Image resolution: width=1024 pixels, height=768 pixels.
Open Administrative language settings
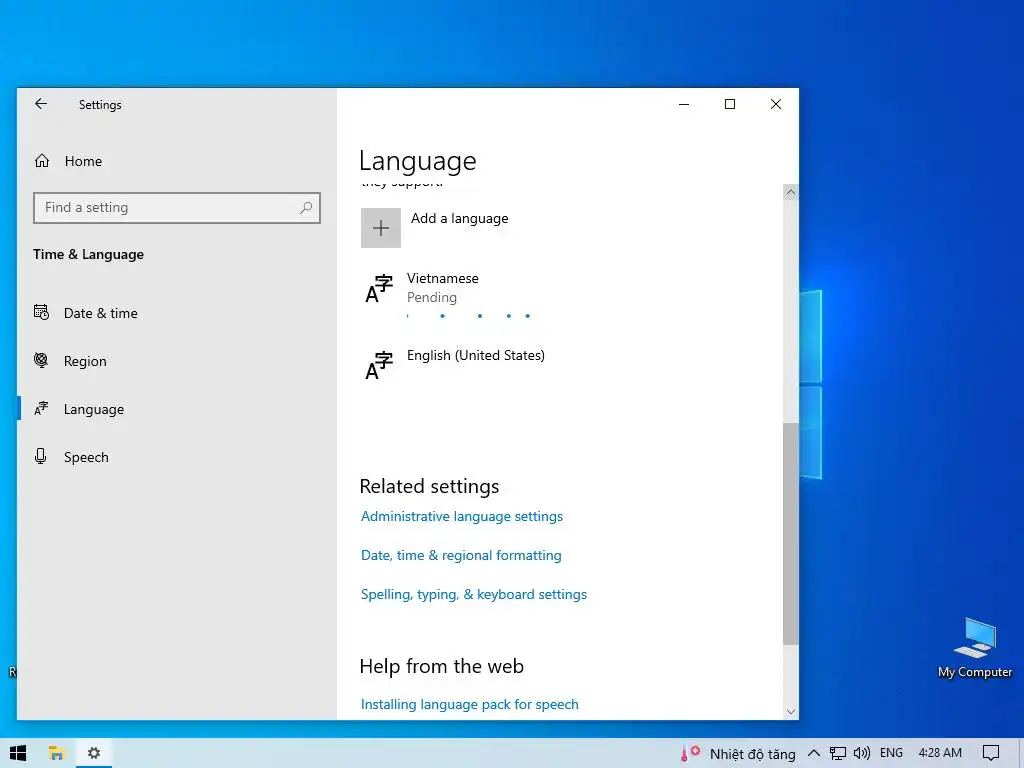(x=462, y=516)
